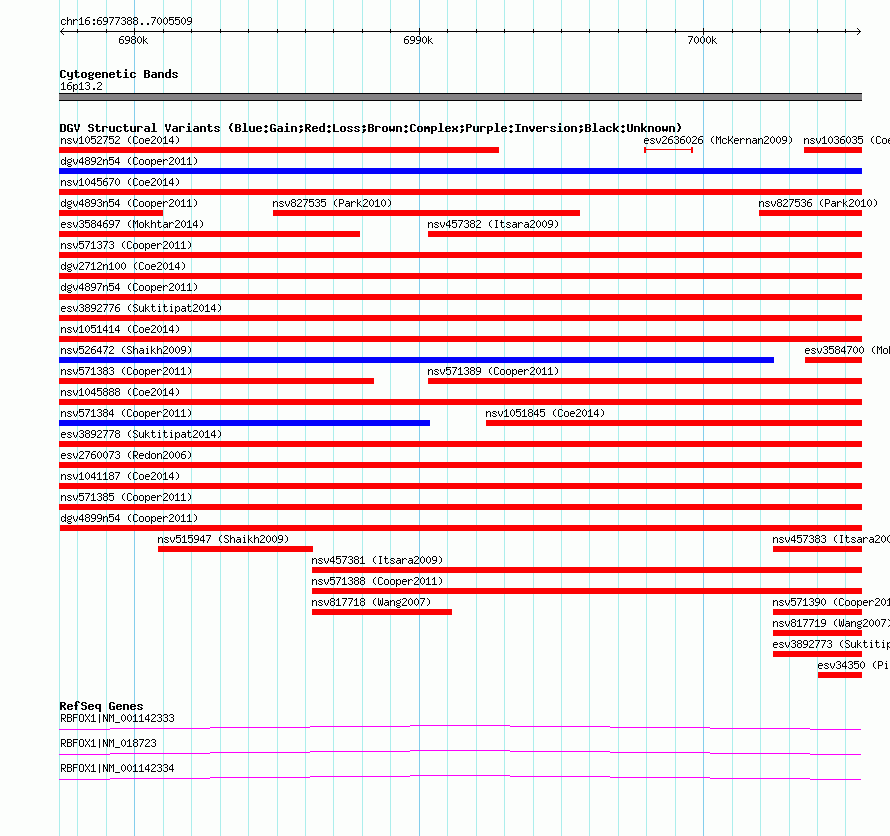The height and width of the screenshot is (836, 890).
Task: Click the 16p13.2 band label
Action: click(x=81, y=86)
